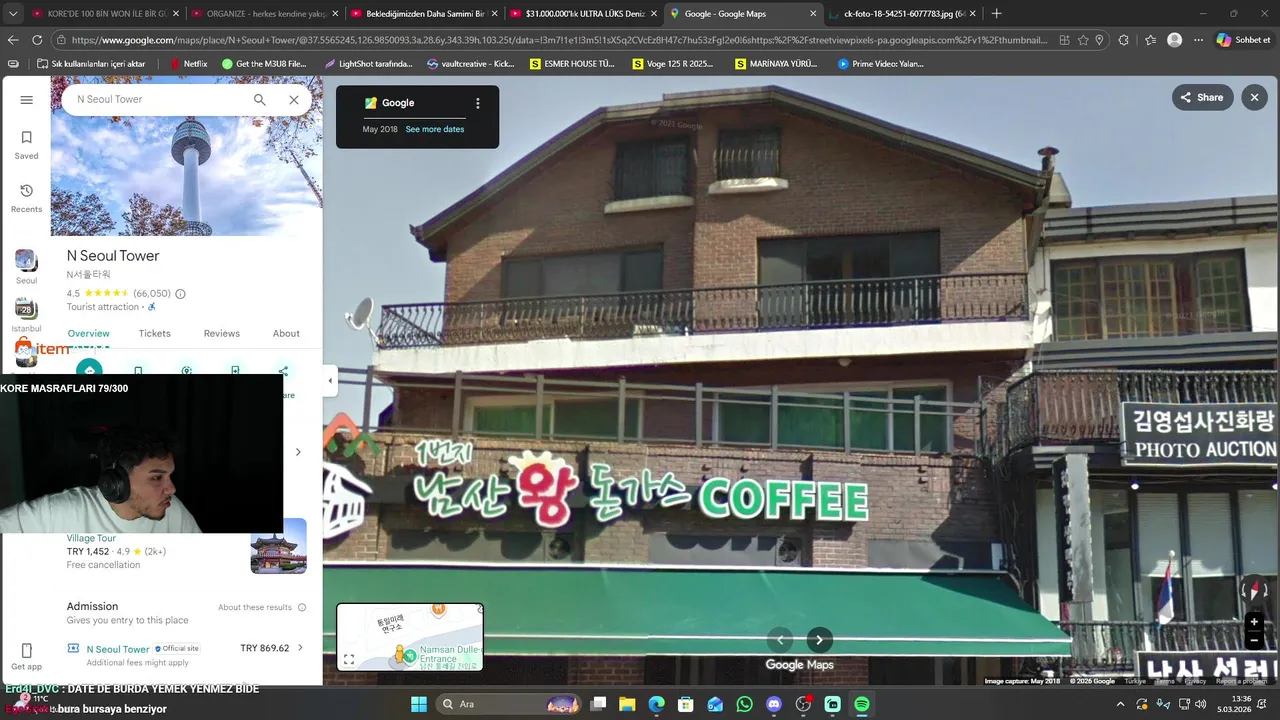1280x720 pixels.
Task: Click the Send to phone icon
Action: [235, 370]
